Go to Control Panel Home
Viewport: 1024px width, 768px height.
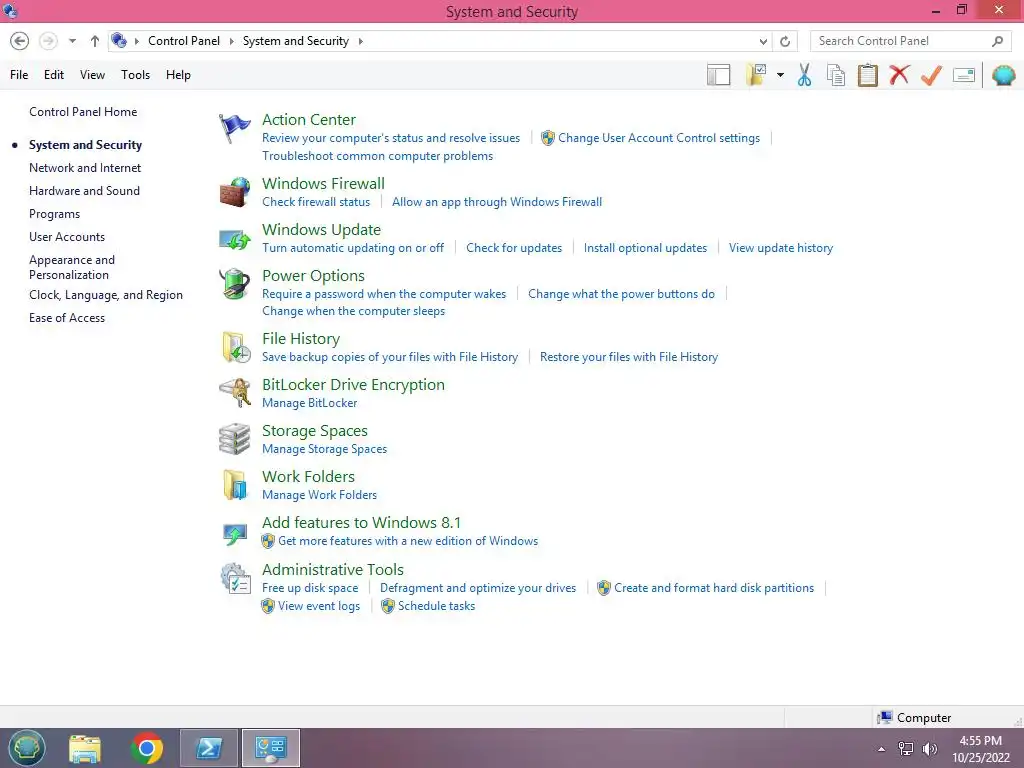[x=83, y=112]
